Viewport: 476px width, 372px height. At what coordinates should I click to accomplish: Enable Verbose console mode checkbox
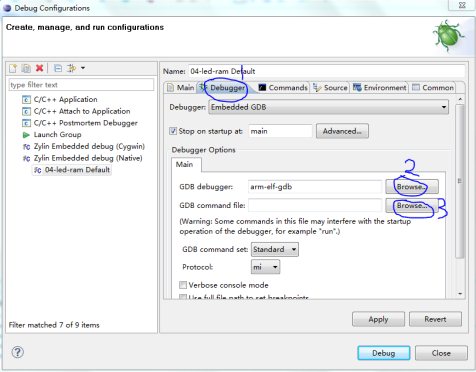pos(183,285)
